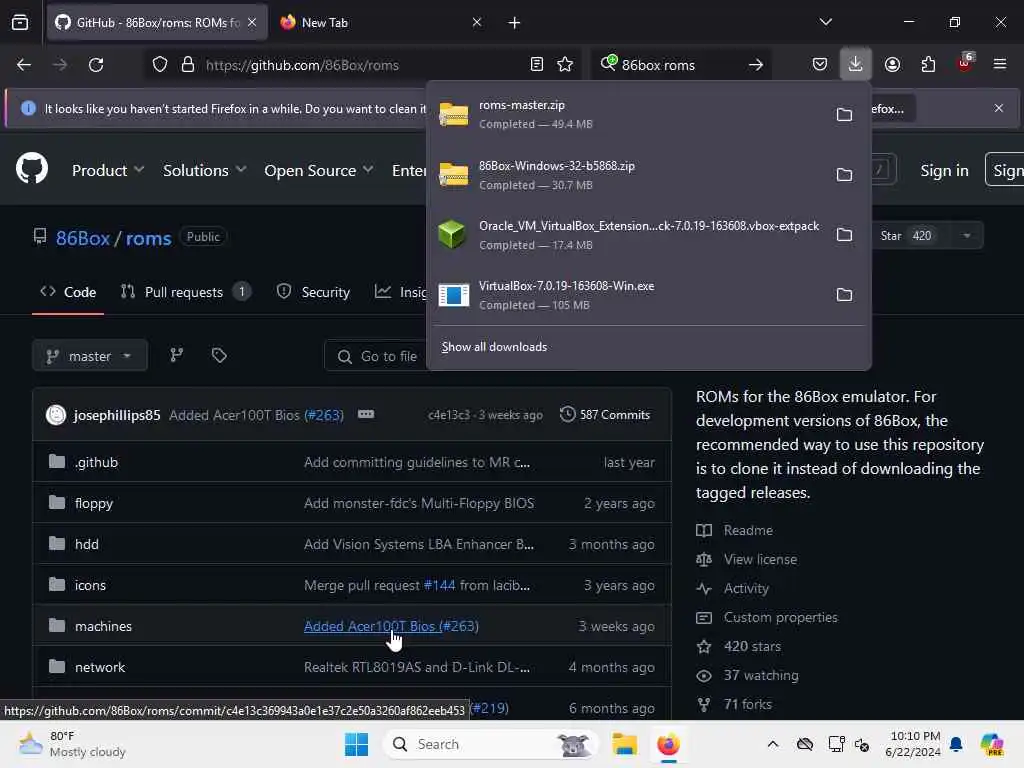Open the .github folder

pyautogui.click(x=97, y=462)
